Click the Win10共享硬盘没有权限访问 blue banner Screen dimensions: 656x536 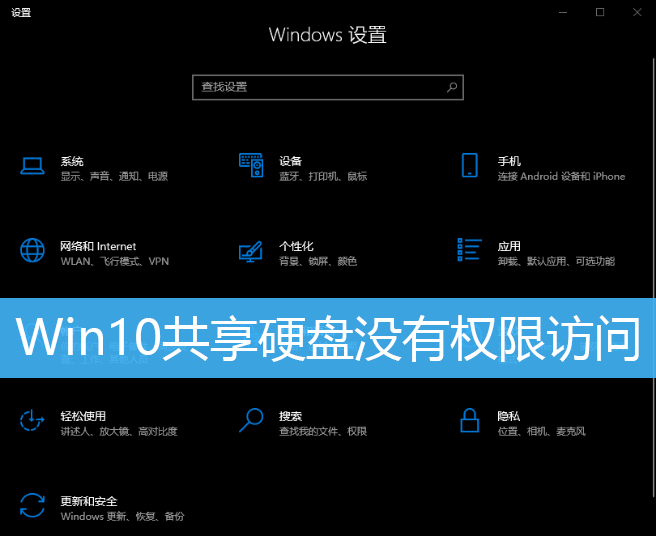(328, 338)
